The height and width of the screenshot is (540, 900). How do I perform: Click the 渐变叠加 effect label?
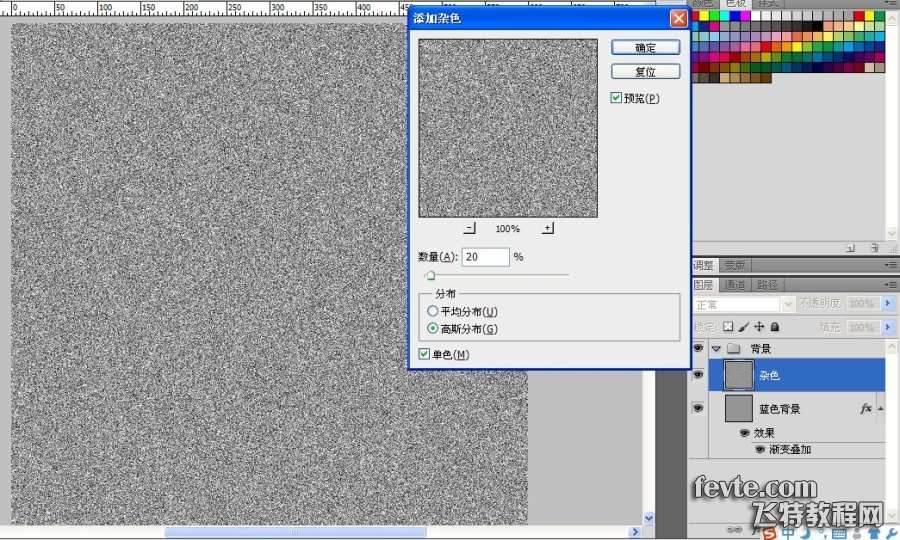pyautogui.click(x=790, y=449)
